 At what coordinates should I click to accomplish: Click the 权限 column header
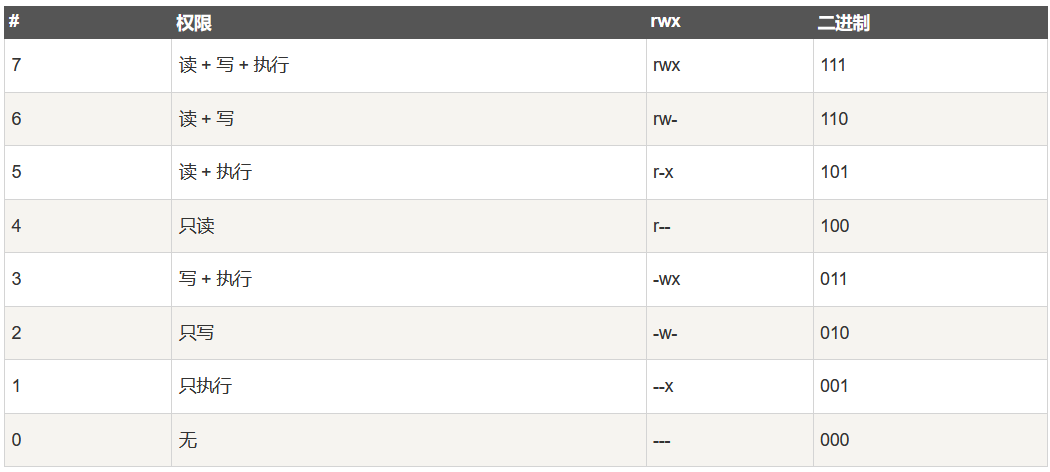pos(194,23)
